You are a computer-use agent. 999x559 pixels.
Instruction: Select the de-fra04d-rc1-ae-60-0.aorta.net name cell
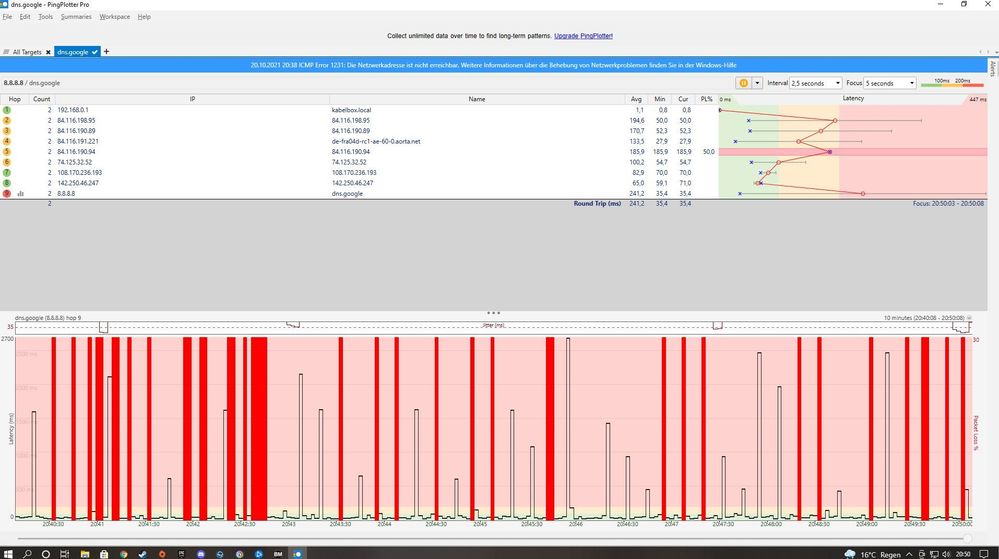pyautogui.click(x=376, y=141)
